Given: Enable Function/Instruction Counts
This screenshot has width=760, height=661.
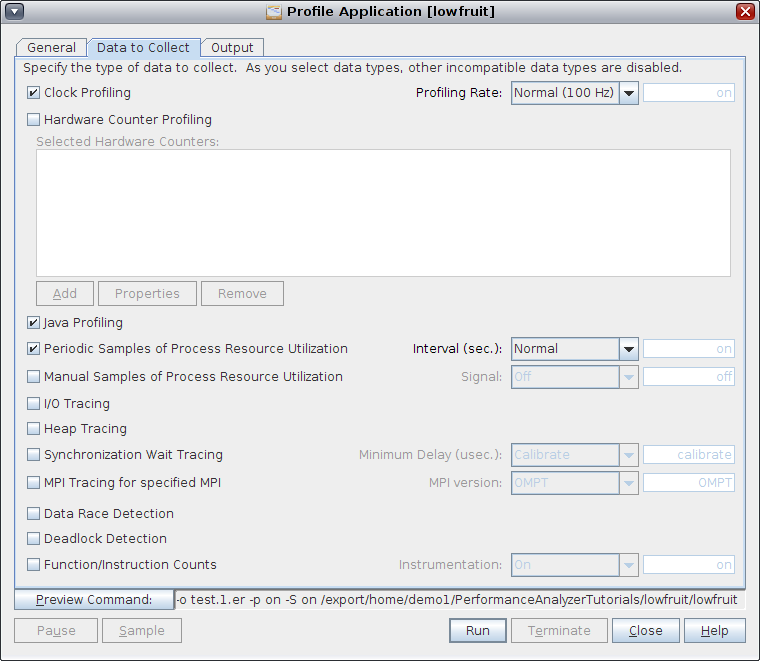Looking at the screenshot, I should (x=33, y=565).
